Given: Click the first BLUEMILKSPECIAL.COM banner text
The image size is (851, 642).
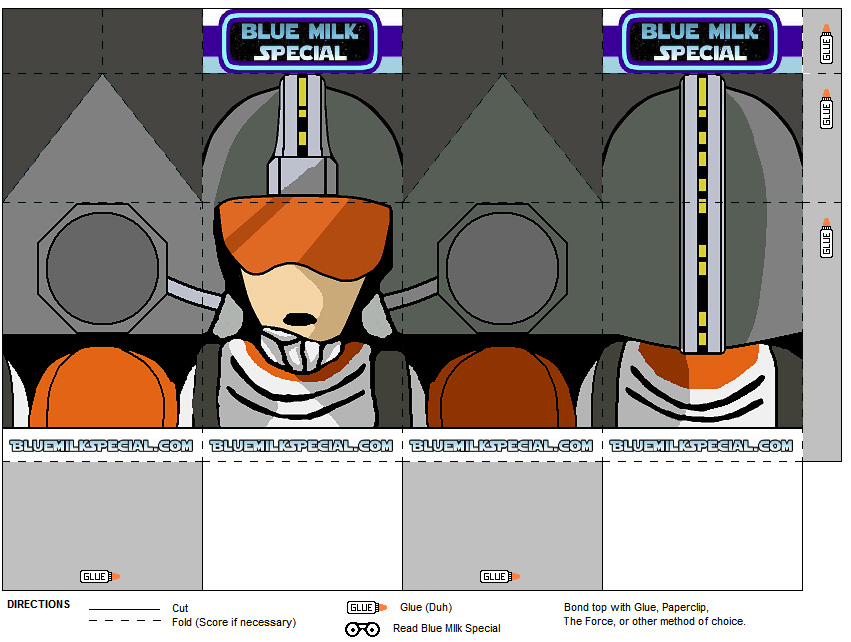Looking at the screenshot, I should [x=101, y=446].
